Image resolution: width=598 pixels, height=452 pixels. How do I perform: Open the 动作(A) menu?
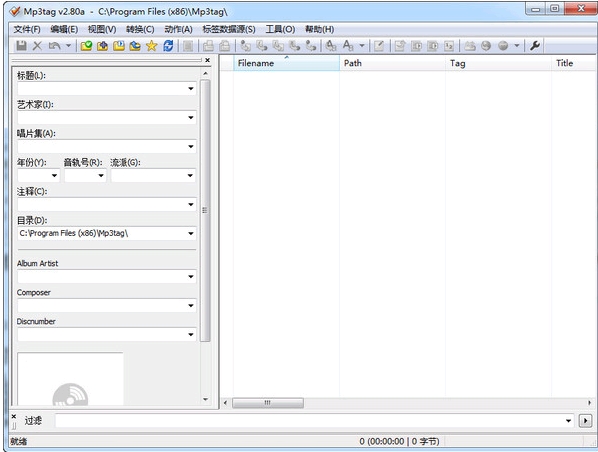click(x=178, y=29)
